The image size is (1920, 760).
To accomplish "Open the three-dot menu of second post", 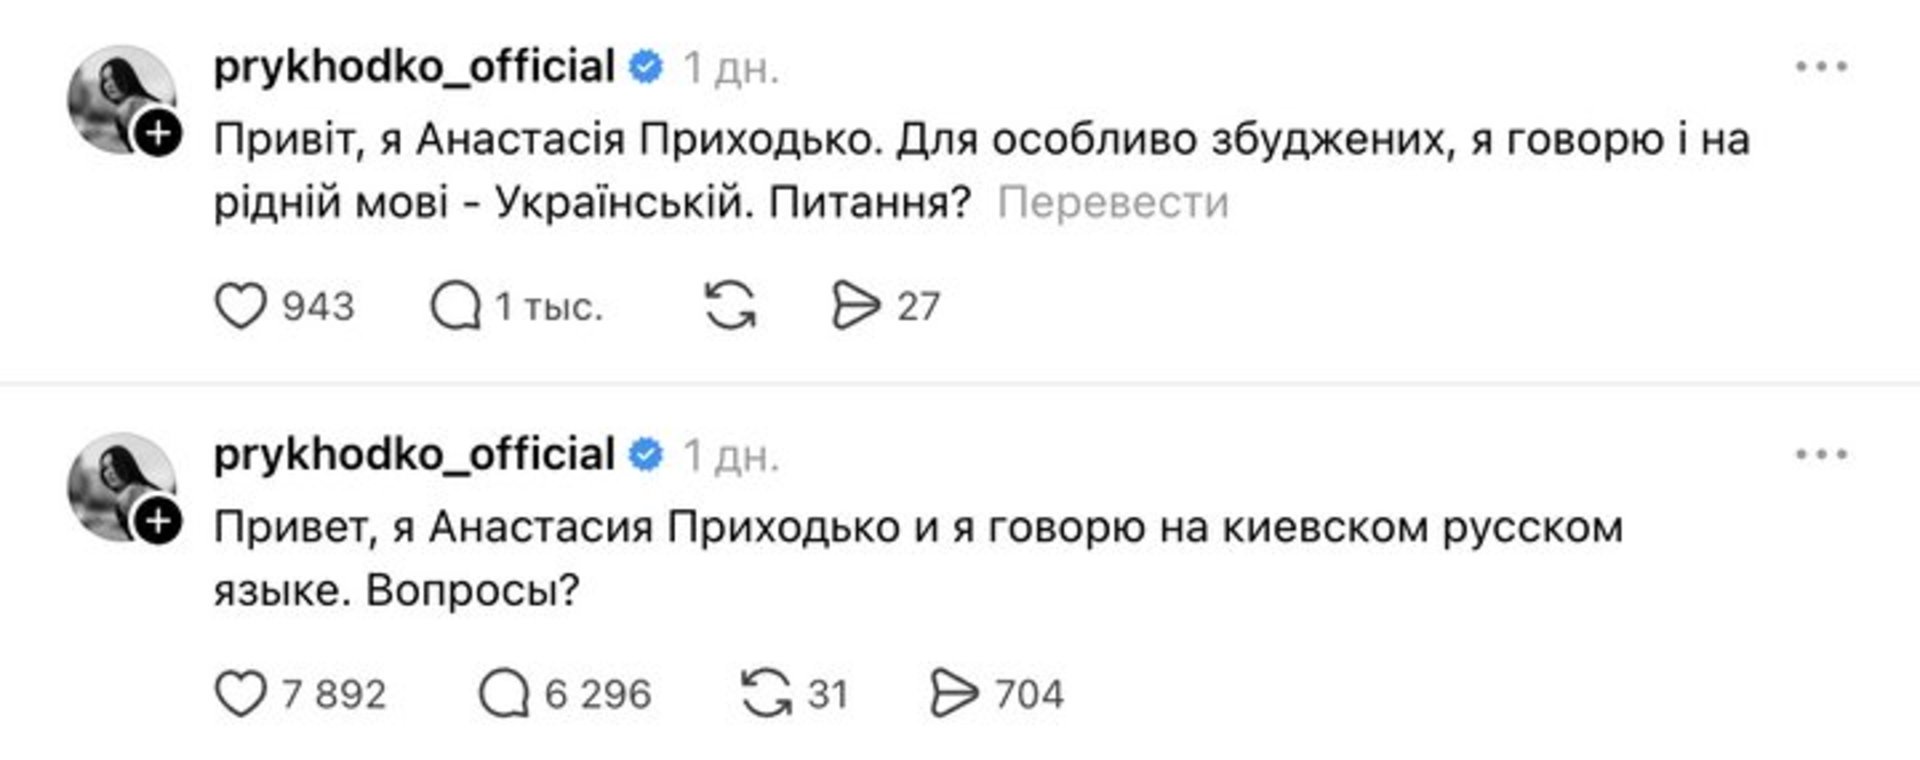I will click(1821, 455).
